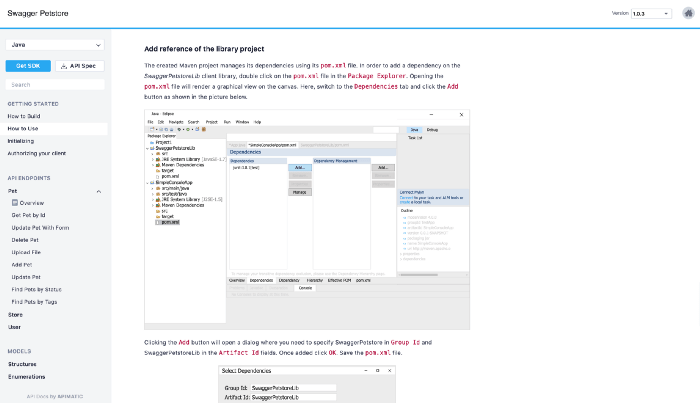Open the Add Pet endpoint
The height and width of the screenshot is (403, 700).
(x=22, y=265)
